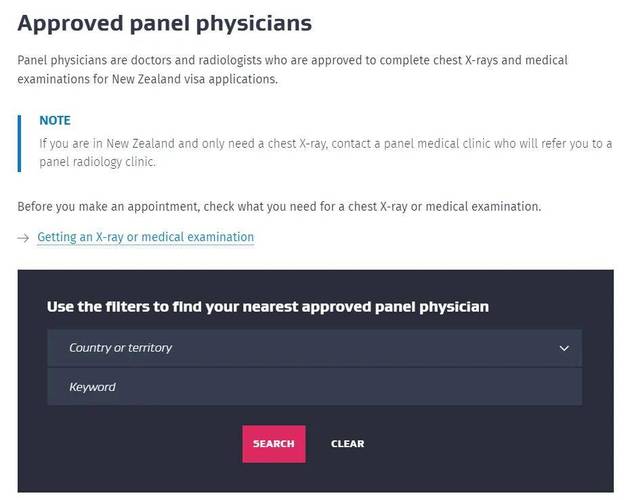The height and width of the screenshot is (500, 626).
Task: Click the chevron arrow in country selector
Action: click(564, 348)
